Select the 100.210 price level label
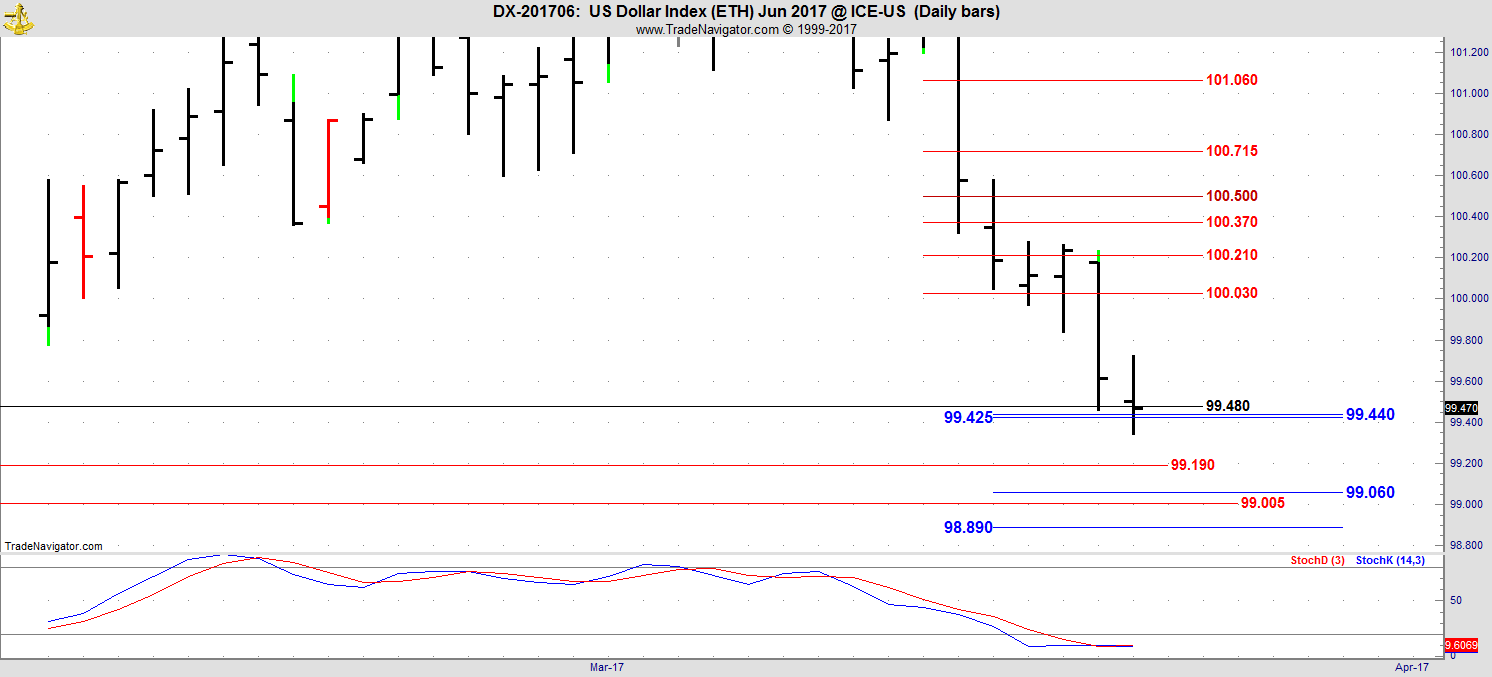This screenshot has height=677, width=1492. point(1232,255)
